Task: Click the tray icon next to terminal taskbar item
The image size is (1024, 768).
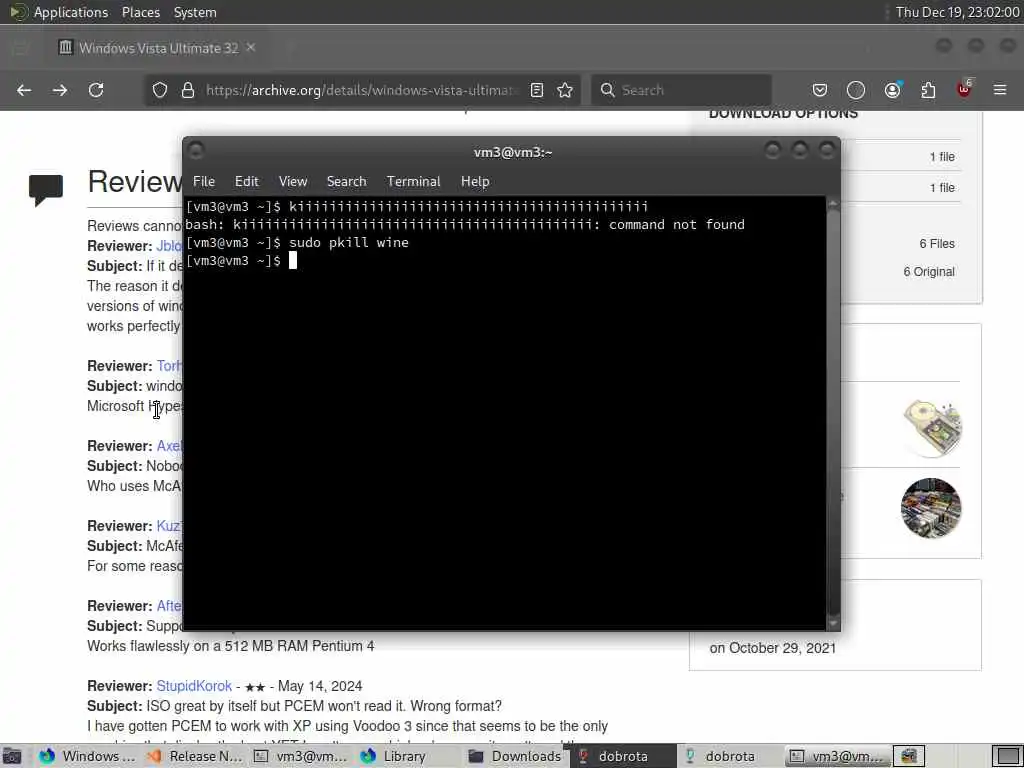Action: coord(909,756)
